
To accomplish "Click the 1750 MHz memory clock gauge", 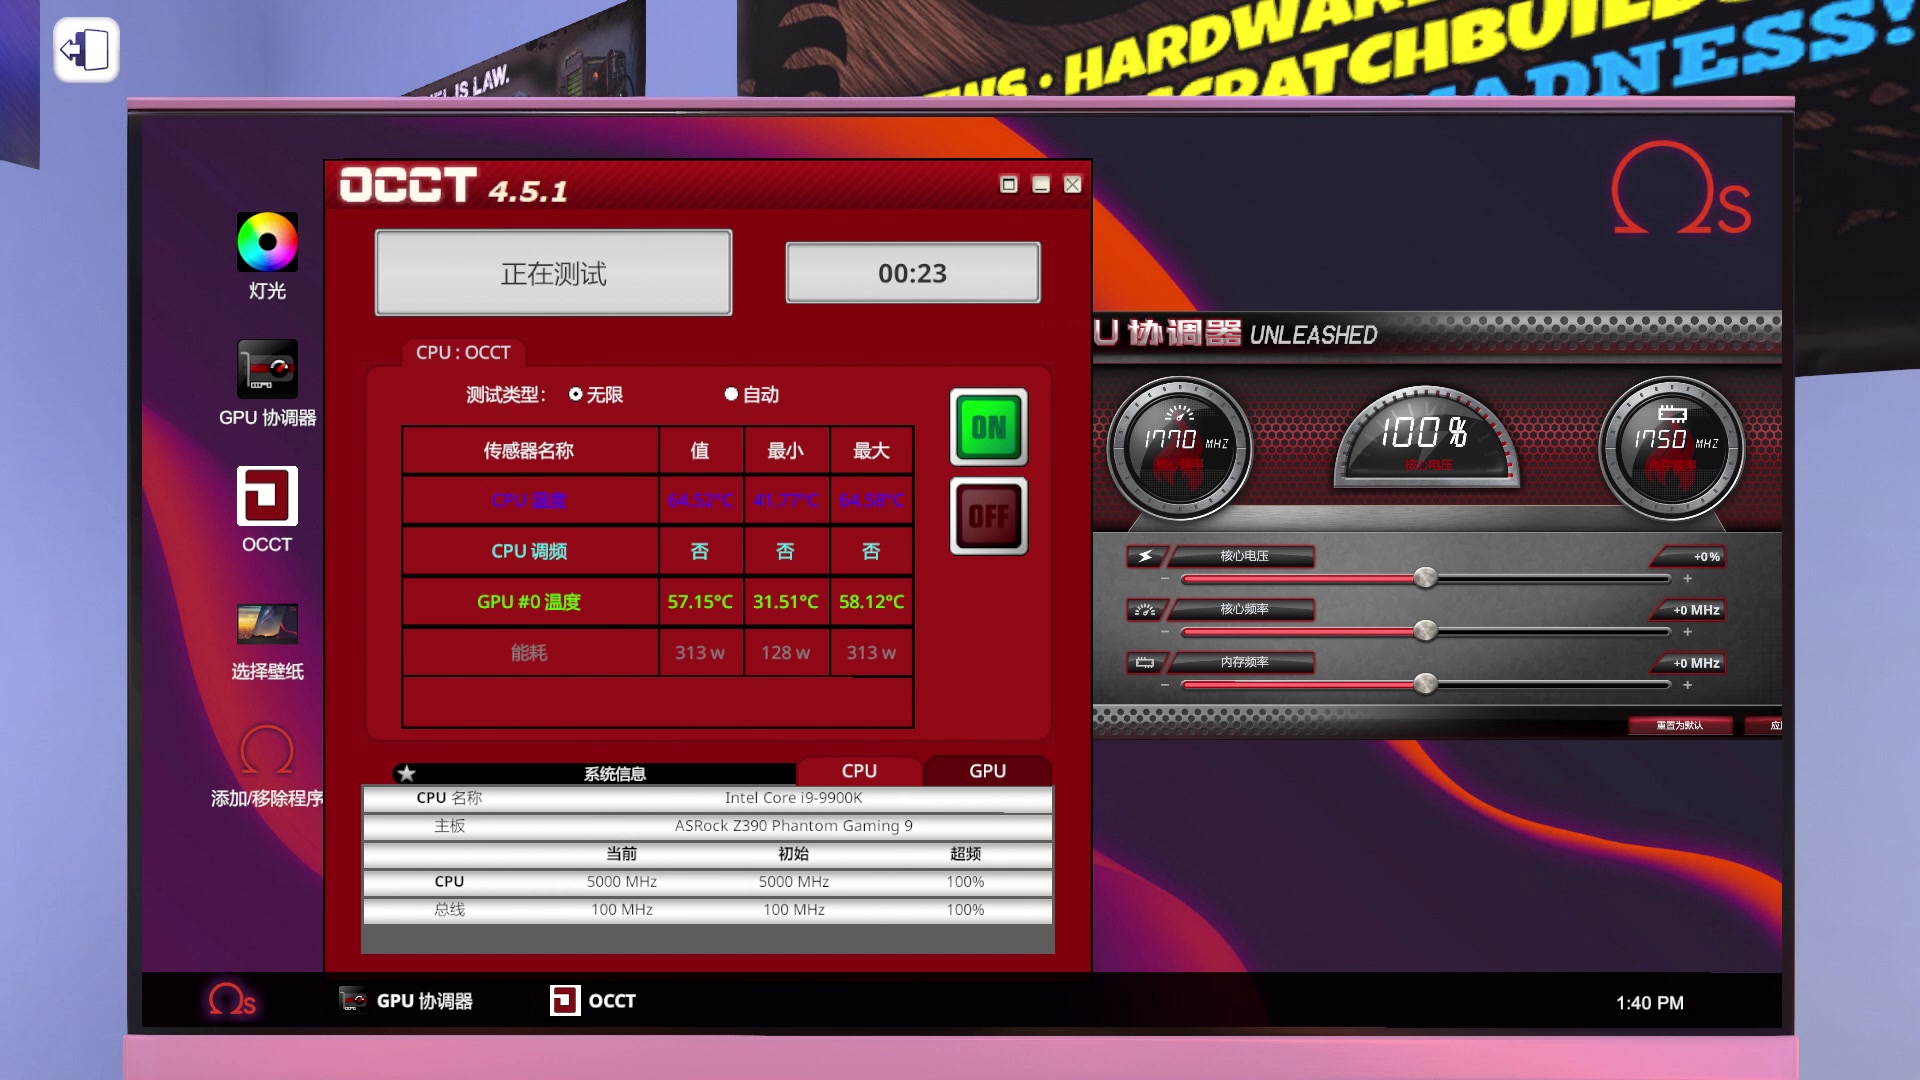I will pyautogui.click(x=1672, y=448).
